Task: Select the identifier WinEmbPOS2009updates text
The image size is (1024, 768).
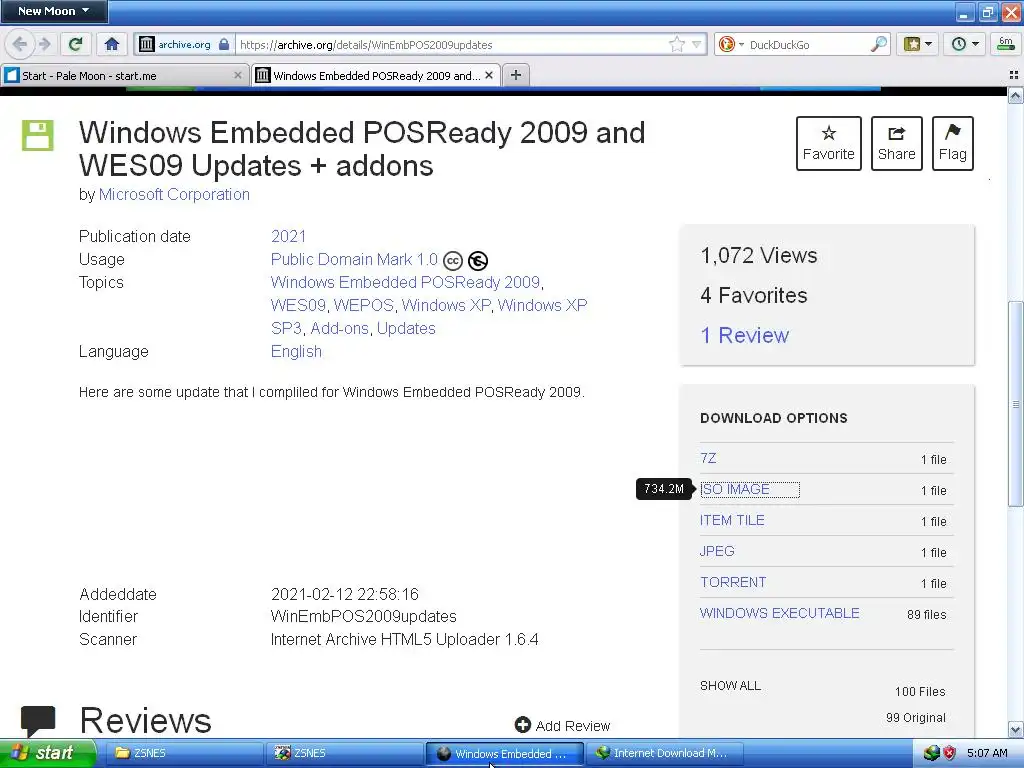Action: (x=364, y=616)
